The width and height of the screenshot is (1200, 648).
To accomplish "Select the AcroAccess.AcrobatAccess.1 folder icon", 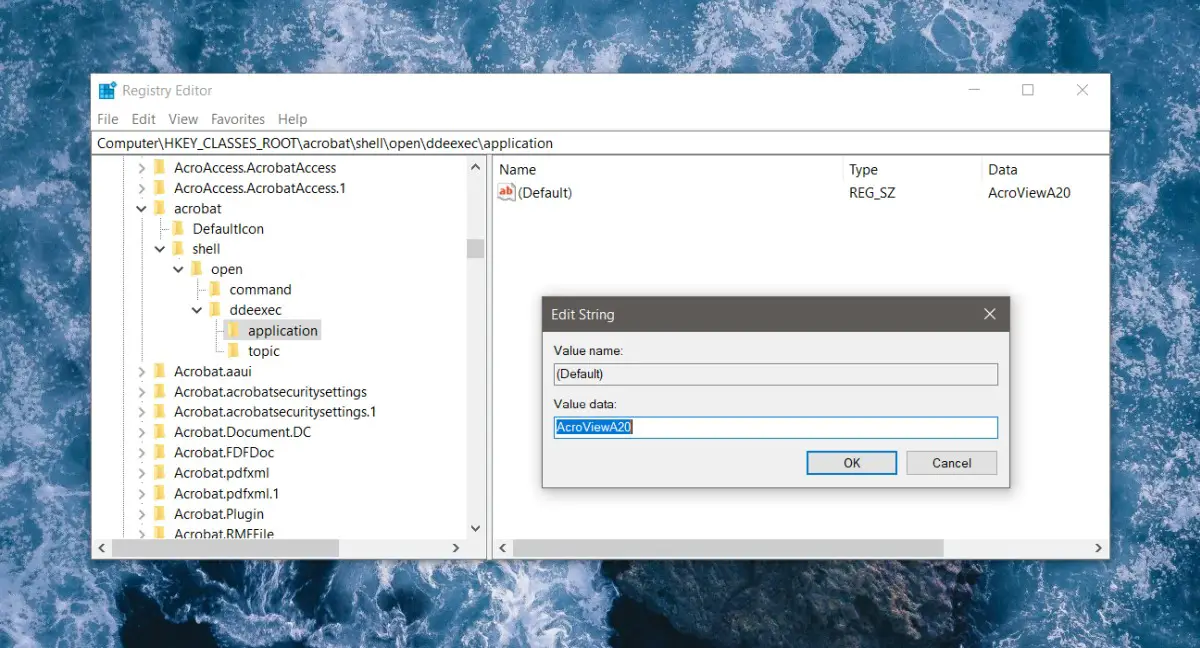I will (159, 188).
